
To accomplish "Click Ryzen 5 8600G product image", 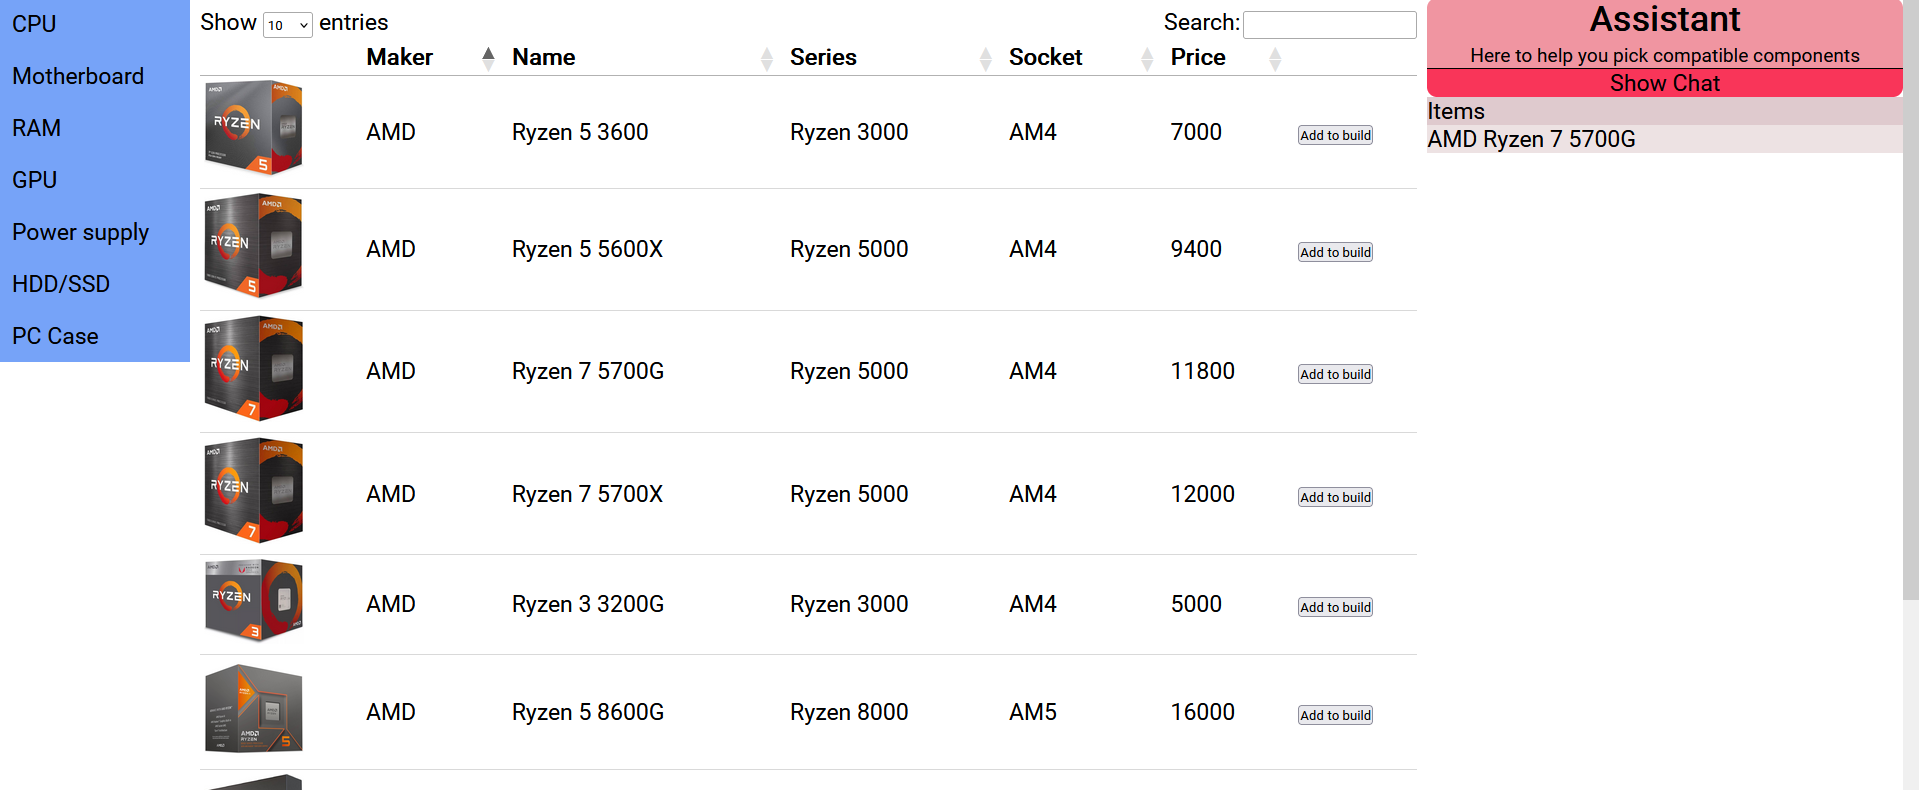I will point(254,709).
